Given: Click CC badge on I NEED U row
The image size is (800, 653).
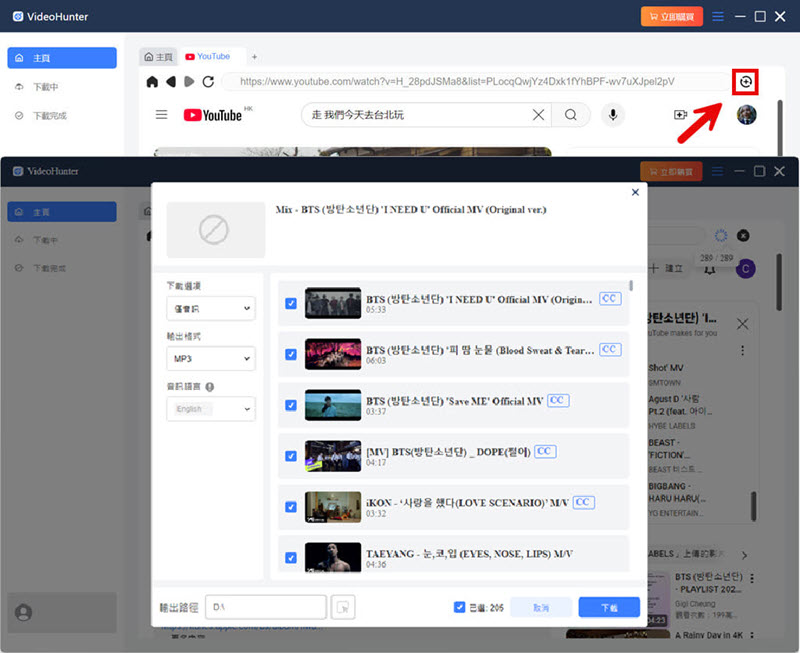Looking at the screenshot, I should pos(610,298).
